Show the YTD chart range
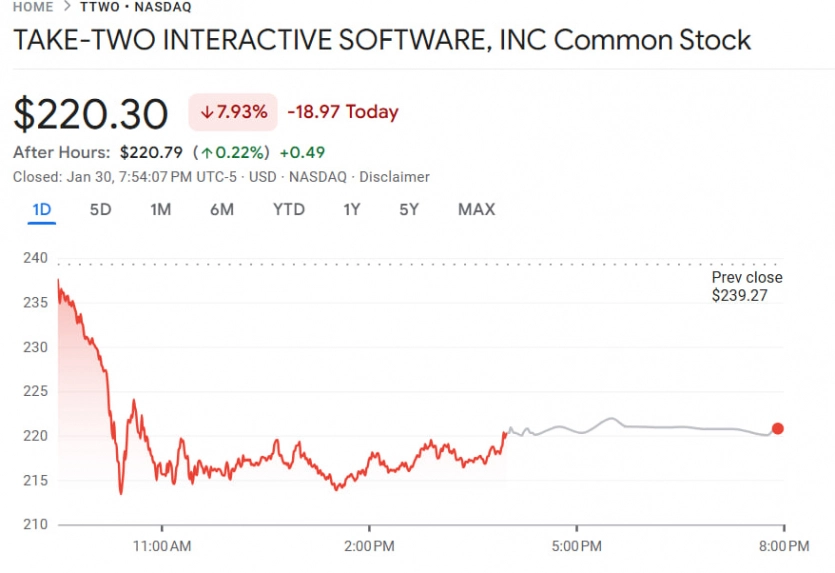Image resolution: width=835 pixels, height=573 pixels. tap(289, 210)
